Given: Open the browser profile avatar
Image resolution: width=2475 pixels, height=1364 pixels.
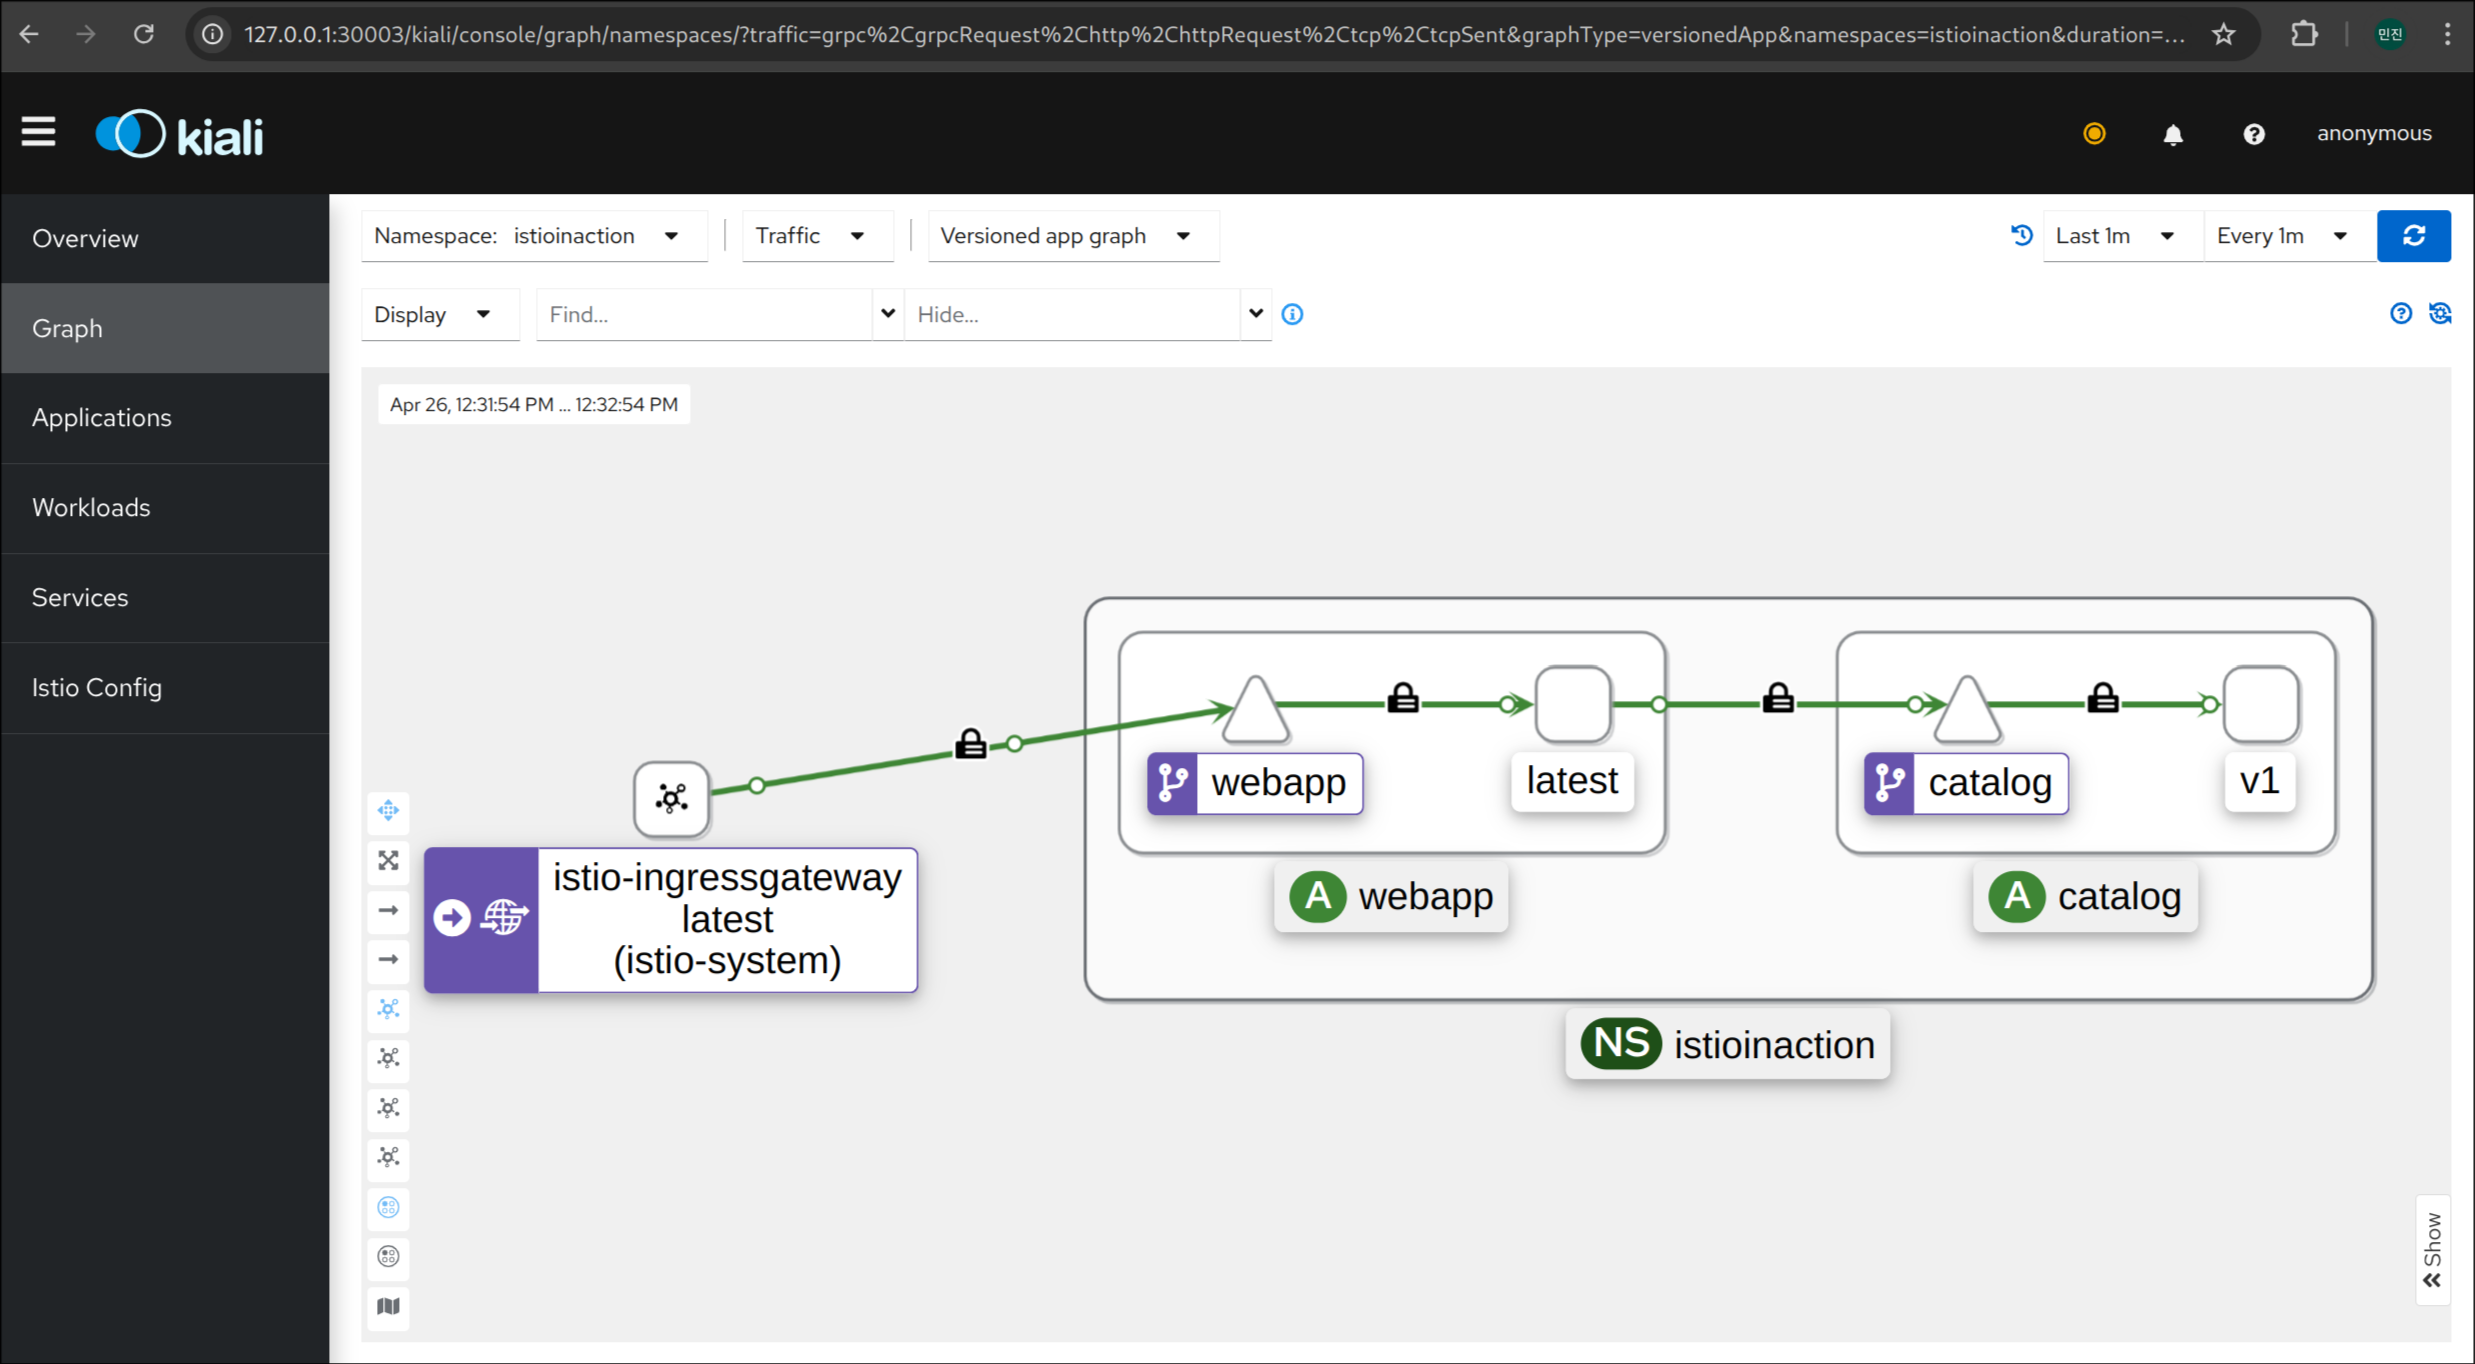Looking at the screenshot, I should (2390, 35).
